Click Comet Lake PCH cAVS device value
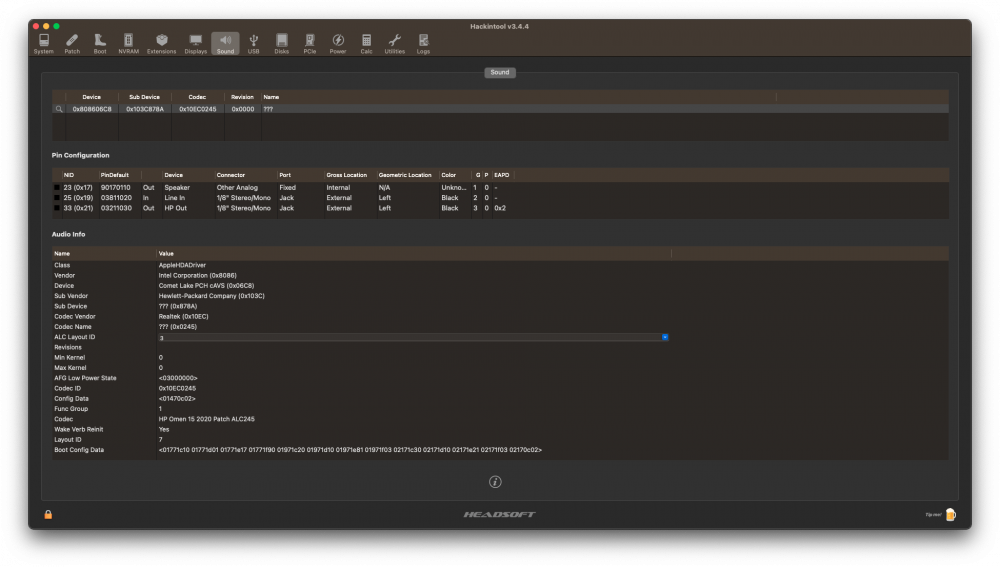The image size is (1000, 567). click(x=206, y=286)
